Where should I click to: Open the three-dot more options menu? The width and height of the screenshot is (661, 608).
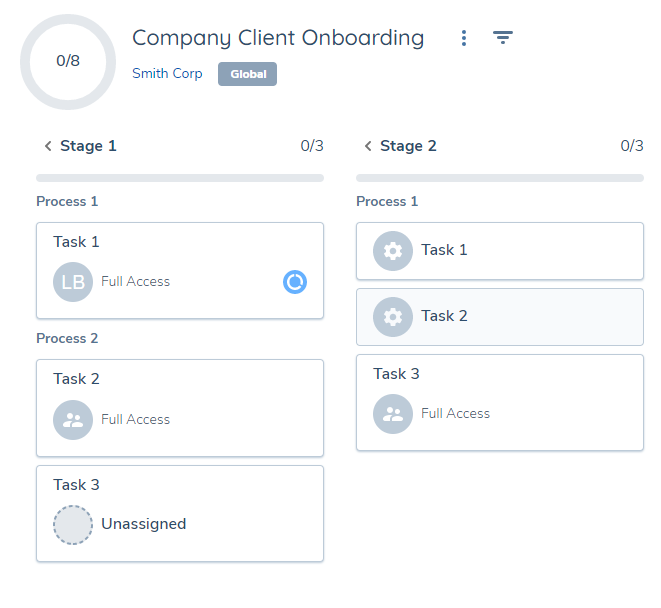(x=463, y=38)
